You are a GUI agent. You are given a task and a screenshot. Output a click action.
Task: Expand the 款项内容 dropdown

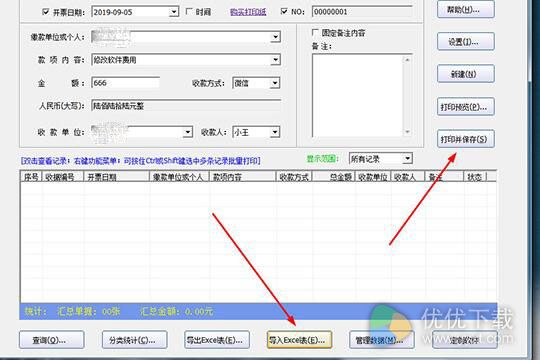pos(275,60)
